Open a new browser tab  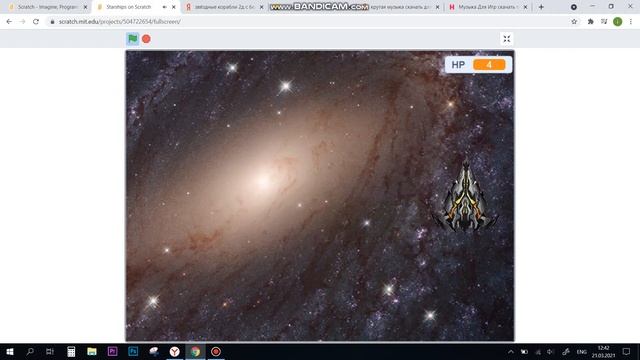(541, 7)
